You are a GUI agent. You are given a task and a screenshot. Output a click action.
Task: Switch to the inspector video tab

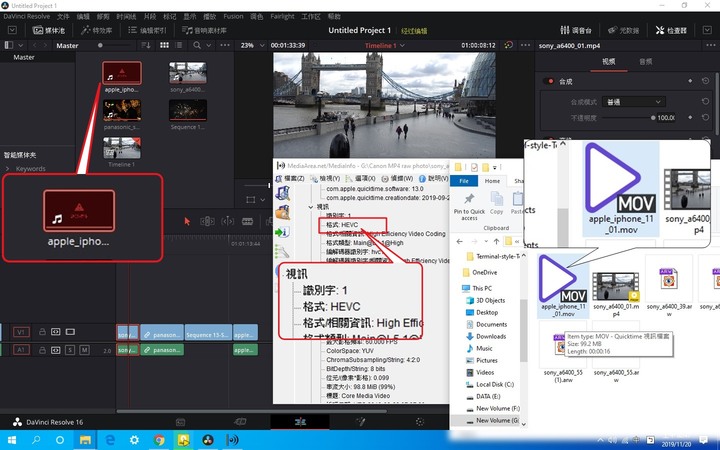[x=608, y=62]
